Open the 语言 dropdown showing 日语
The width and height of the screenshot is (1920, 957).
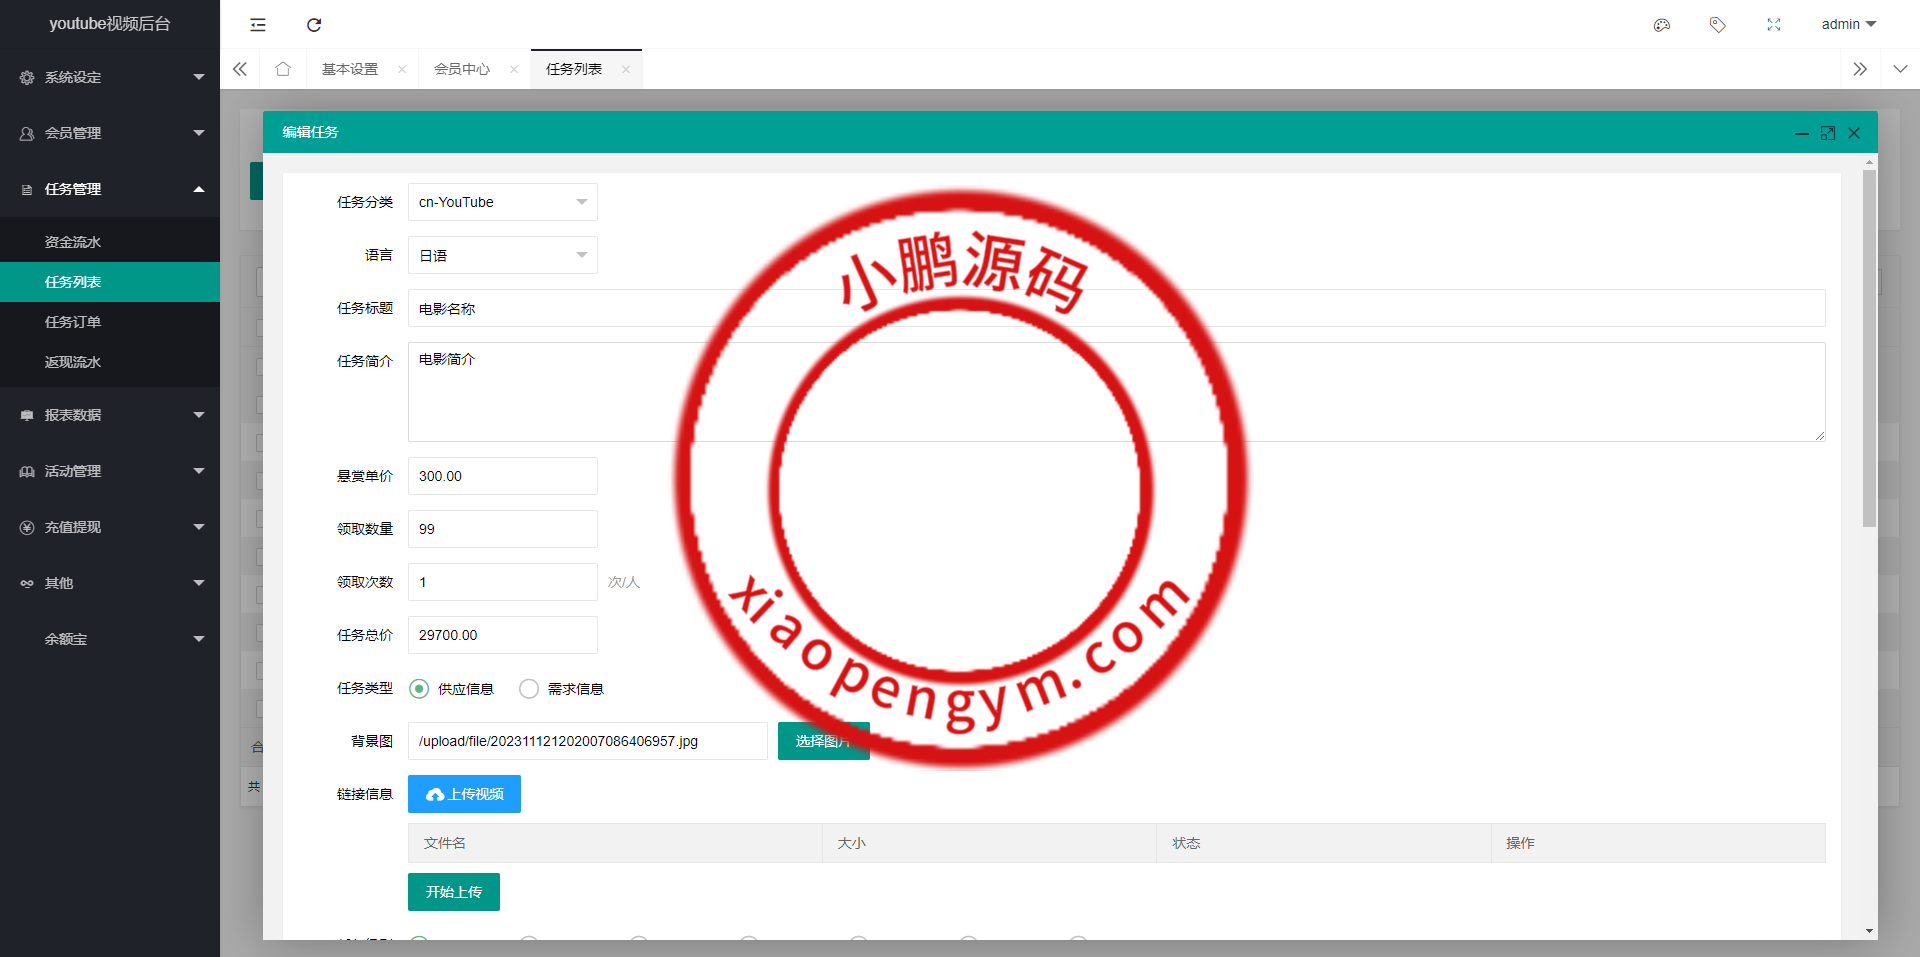[x=502, y=256]
